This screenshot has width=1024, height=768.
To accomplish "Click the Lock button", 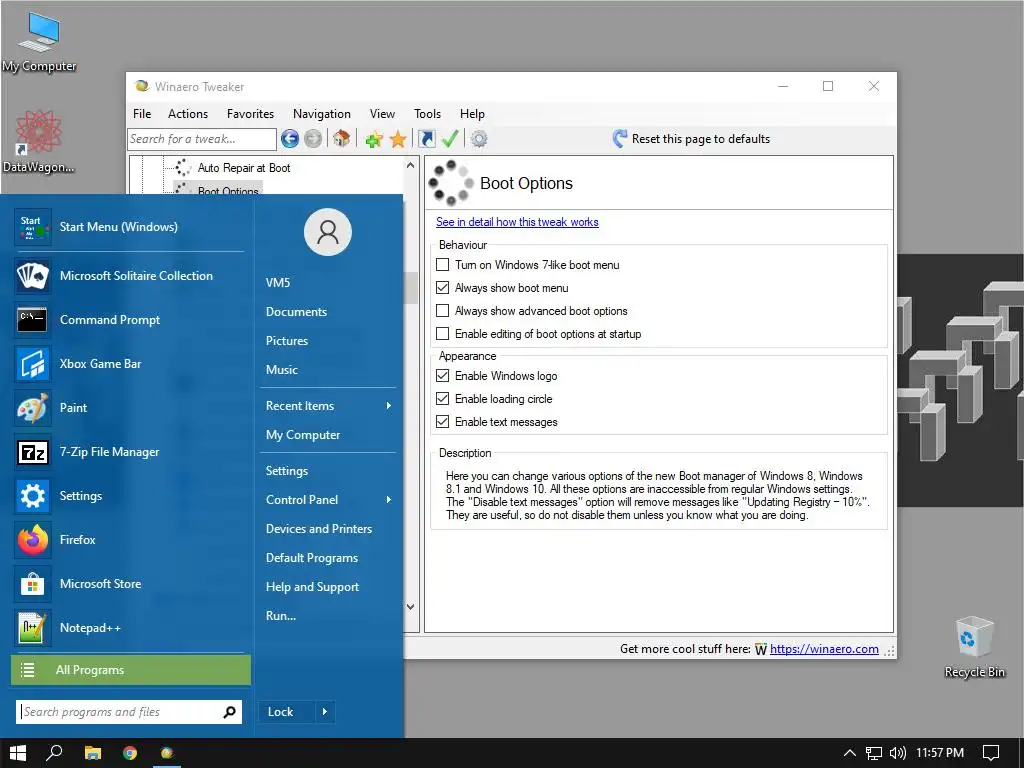I will coord(287,712).
